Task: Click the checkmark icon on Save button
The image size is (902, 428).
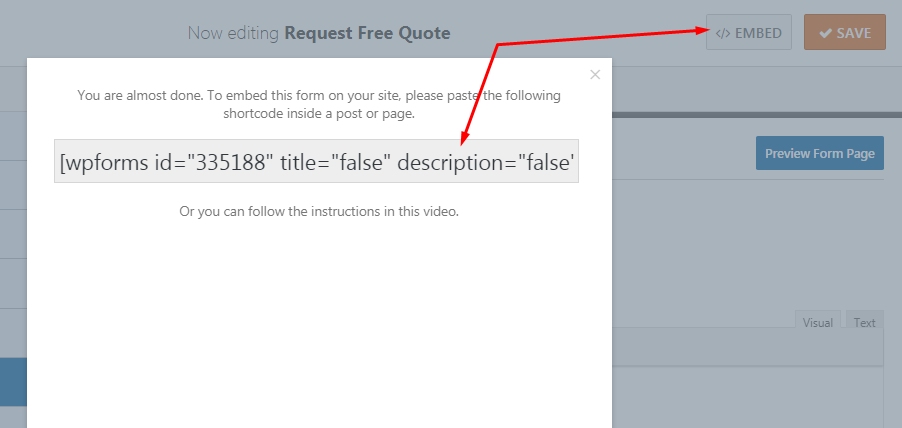Action: tap(825, 33)
